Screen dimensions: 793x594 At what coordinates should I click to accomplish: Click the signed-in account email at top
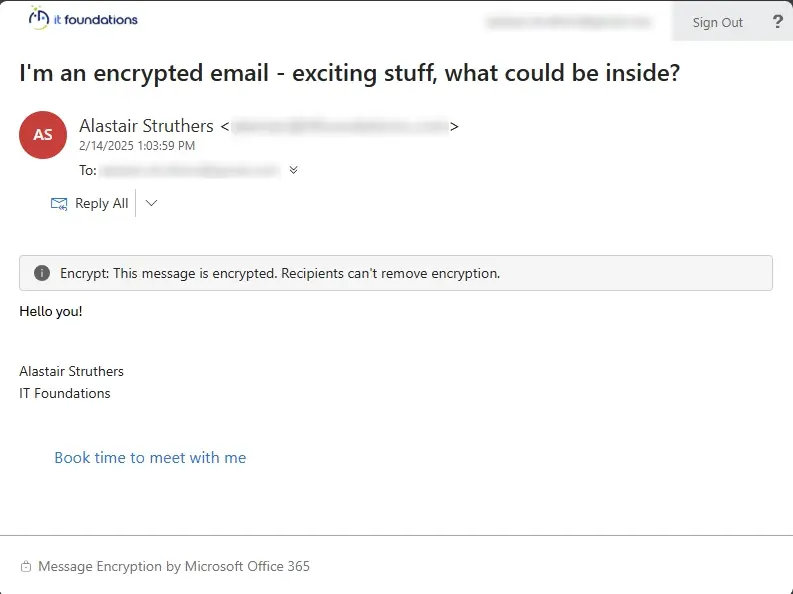(x=567, y=22)
